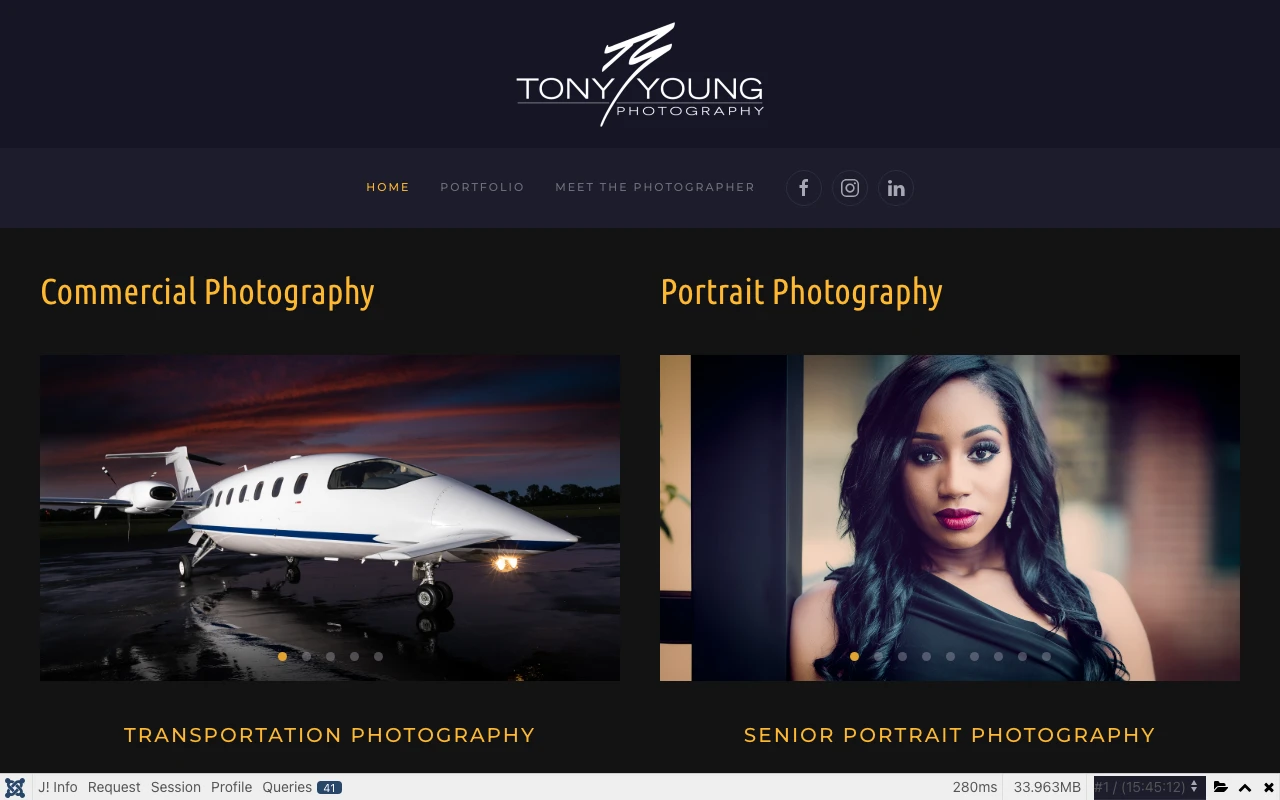Viewport: 1280px width, 800px height.
Task: Click the Tony Young Photography logo
Action: click(640, 74)
